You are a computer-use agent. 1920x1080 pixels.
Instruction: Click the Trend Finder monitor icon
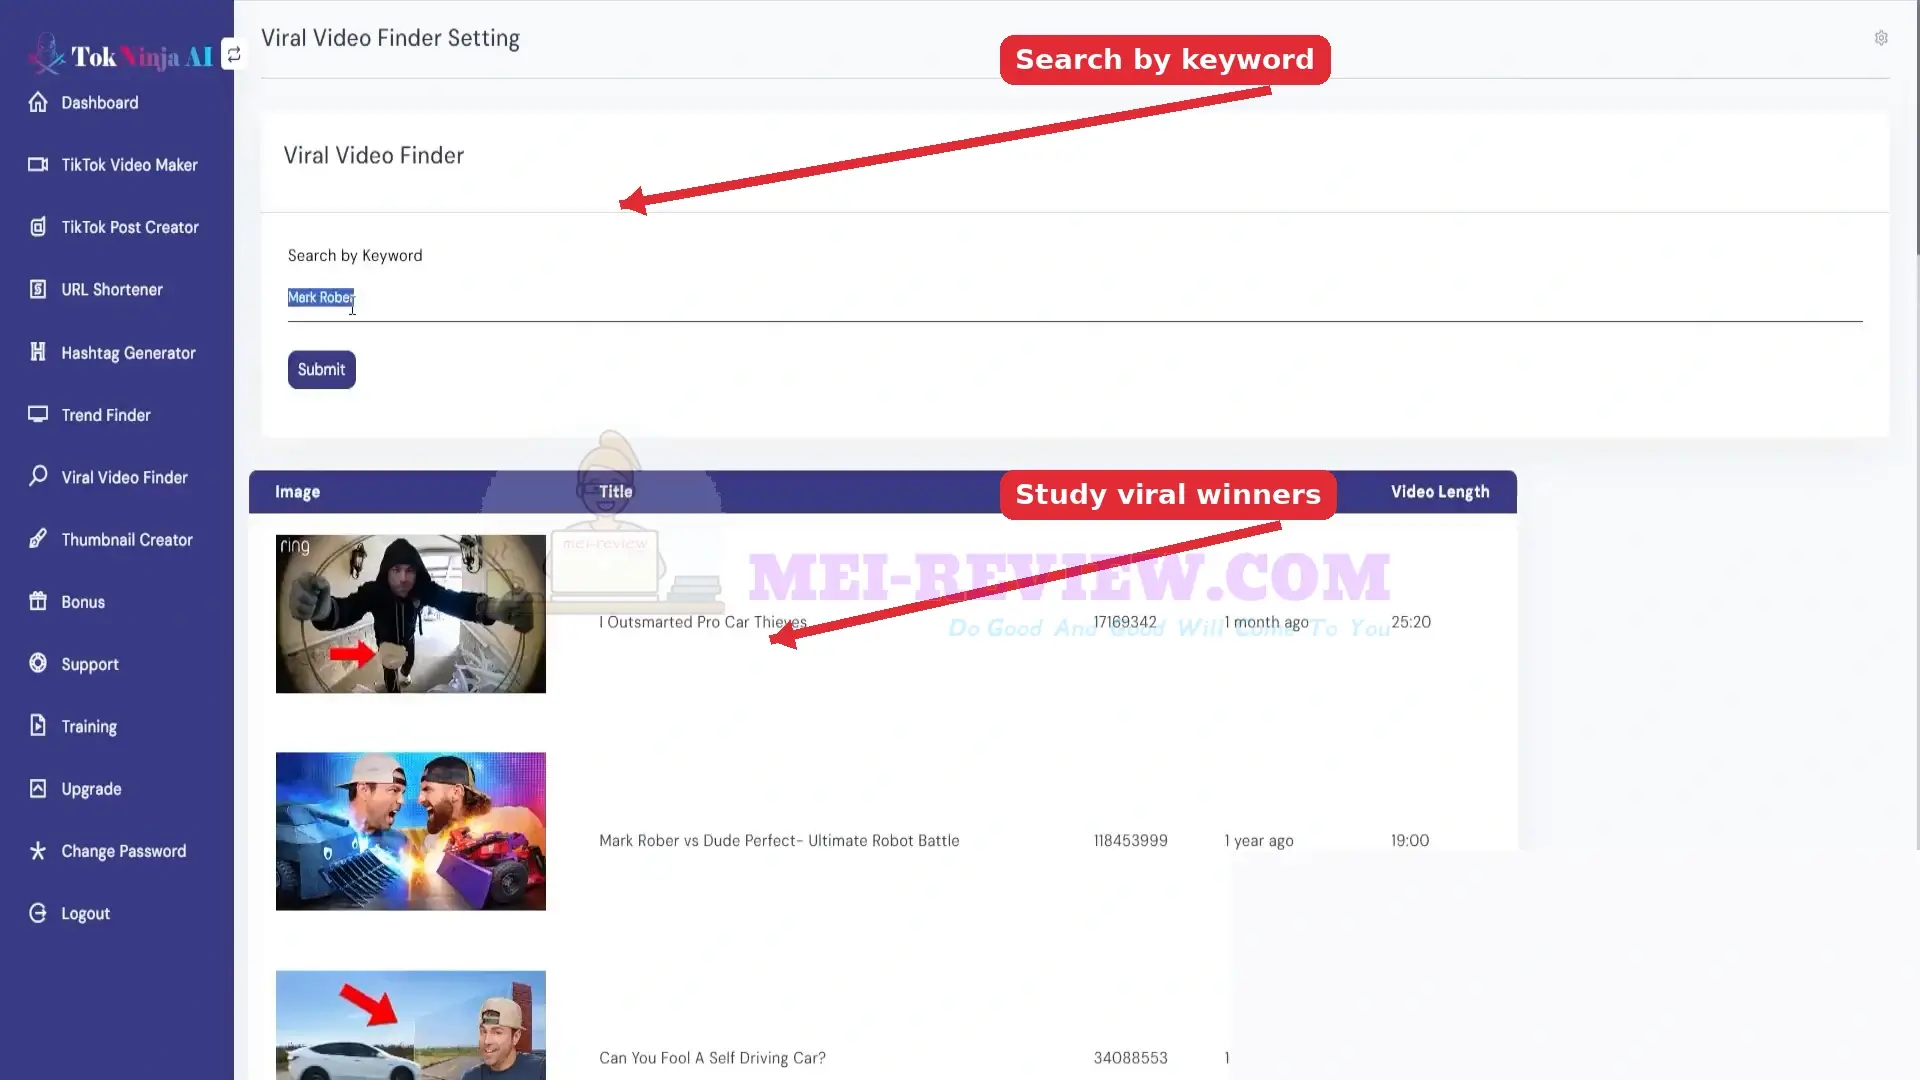(x=38, y=414)
